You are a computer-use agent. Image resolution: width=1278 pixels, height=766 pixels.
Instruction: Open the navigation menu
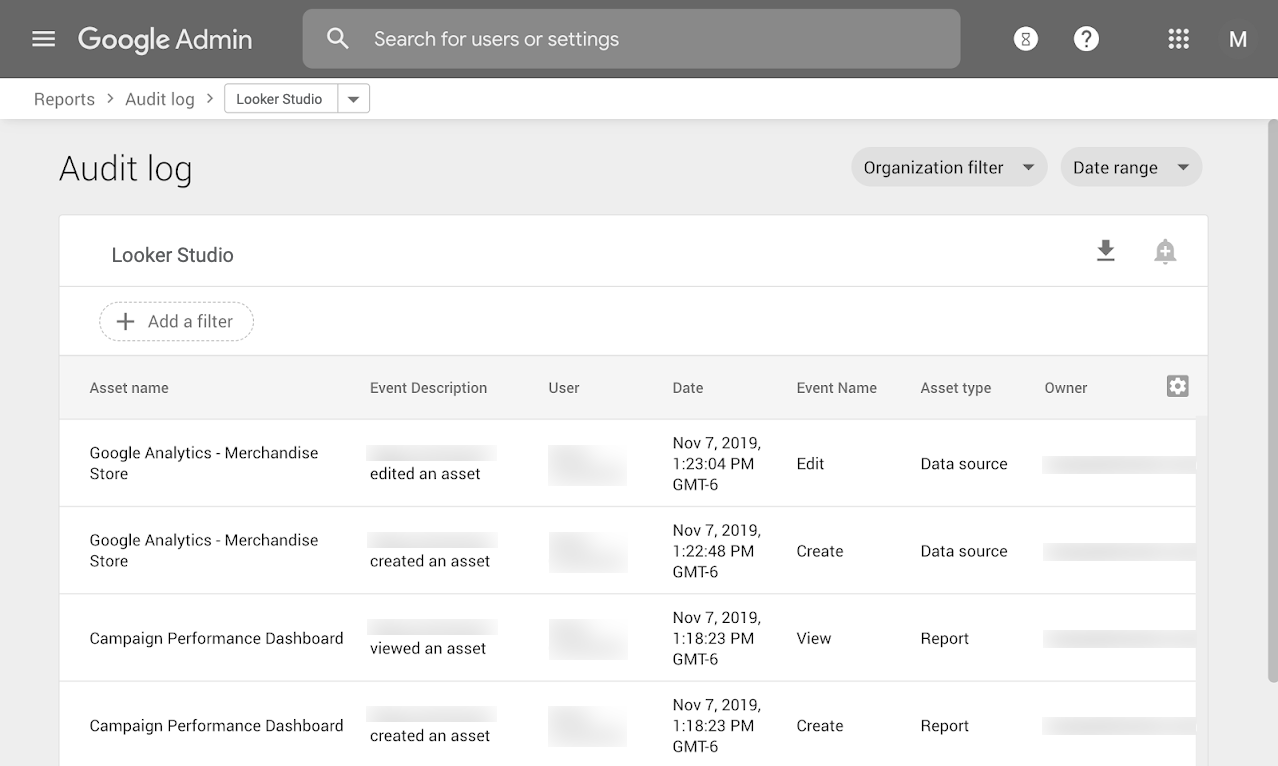(42, 39)
